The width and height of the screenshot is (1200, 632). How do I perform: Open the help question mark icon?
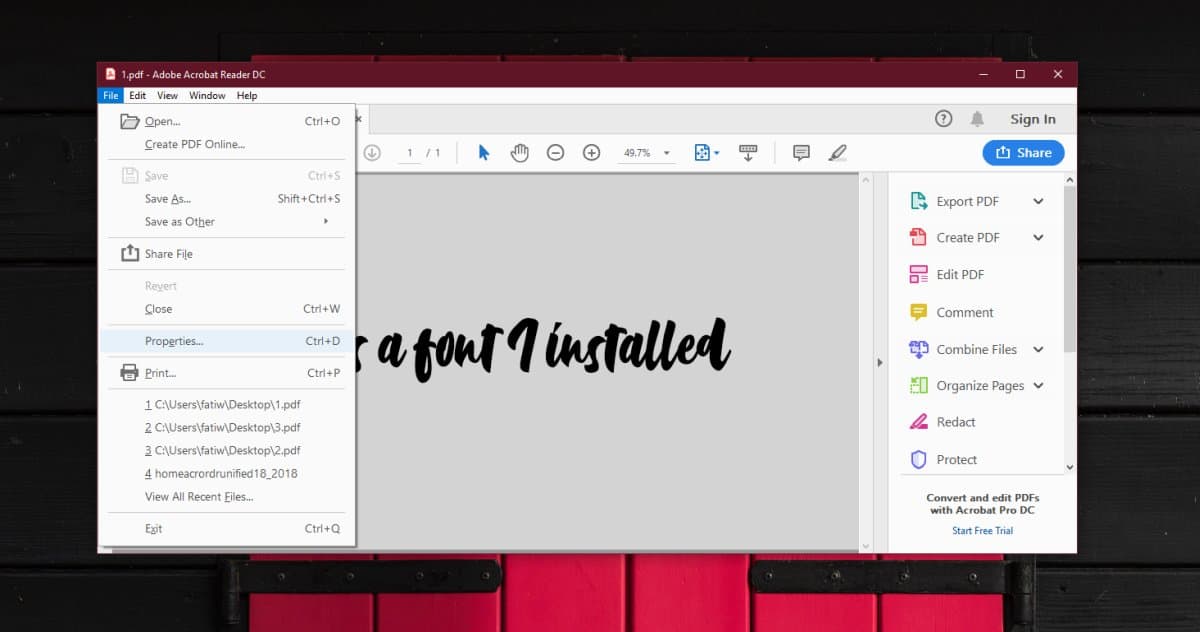(x=943, y=118)
